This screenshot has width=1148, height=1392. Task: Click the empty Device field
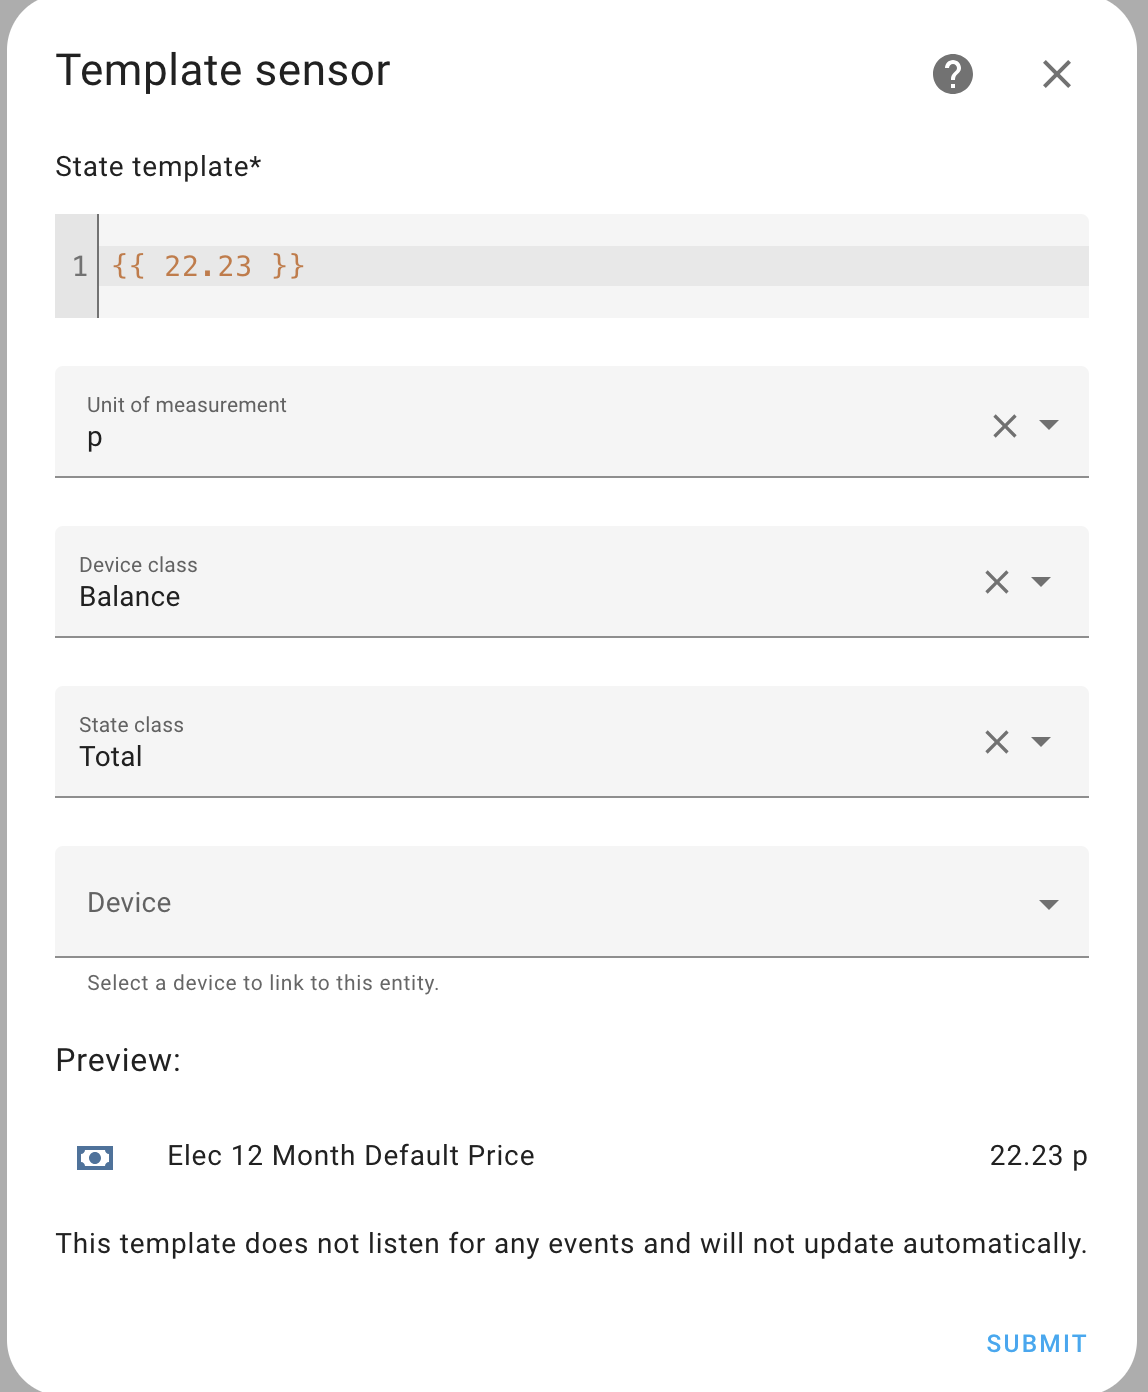coord(500,903)
